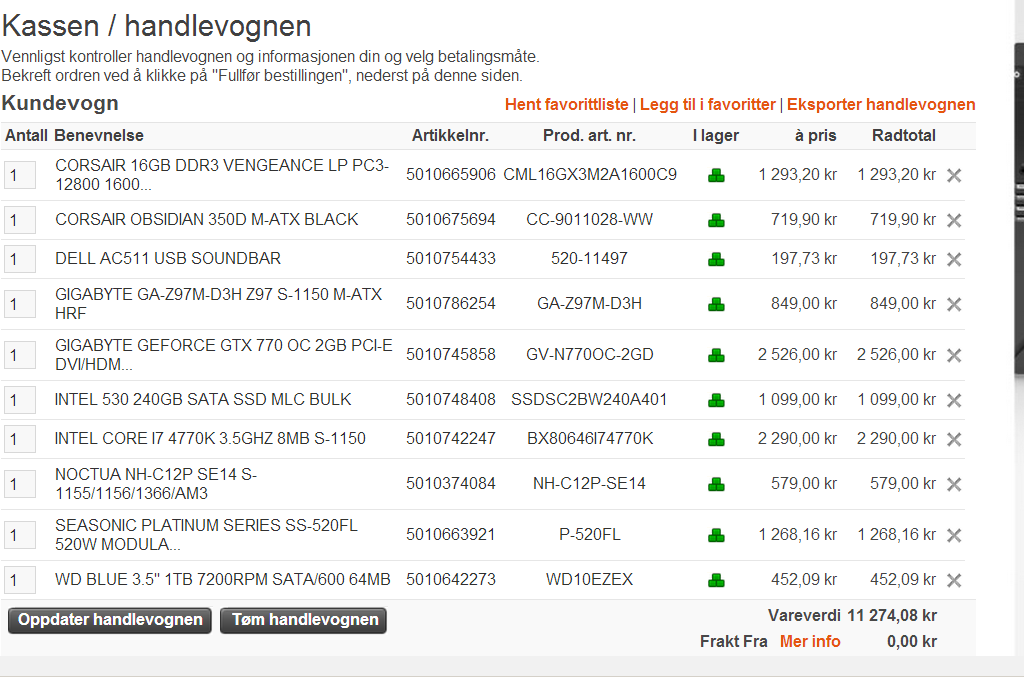Open NOCTUA NH-C12P SE14 product name
Viewport: 1024px width, 677px height.
tap(156, 484)
